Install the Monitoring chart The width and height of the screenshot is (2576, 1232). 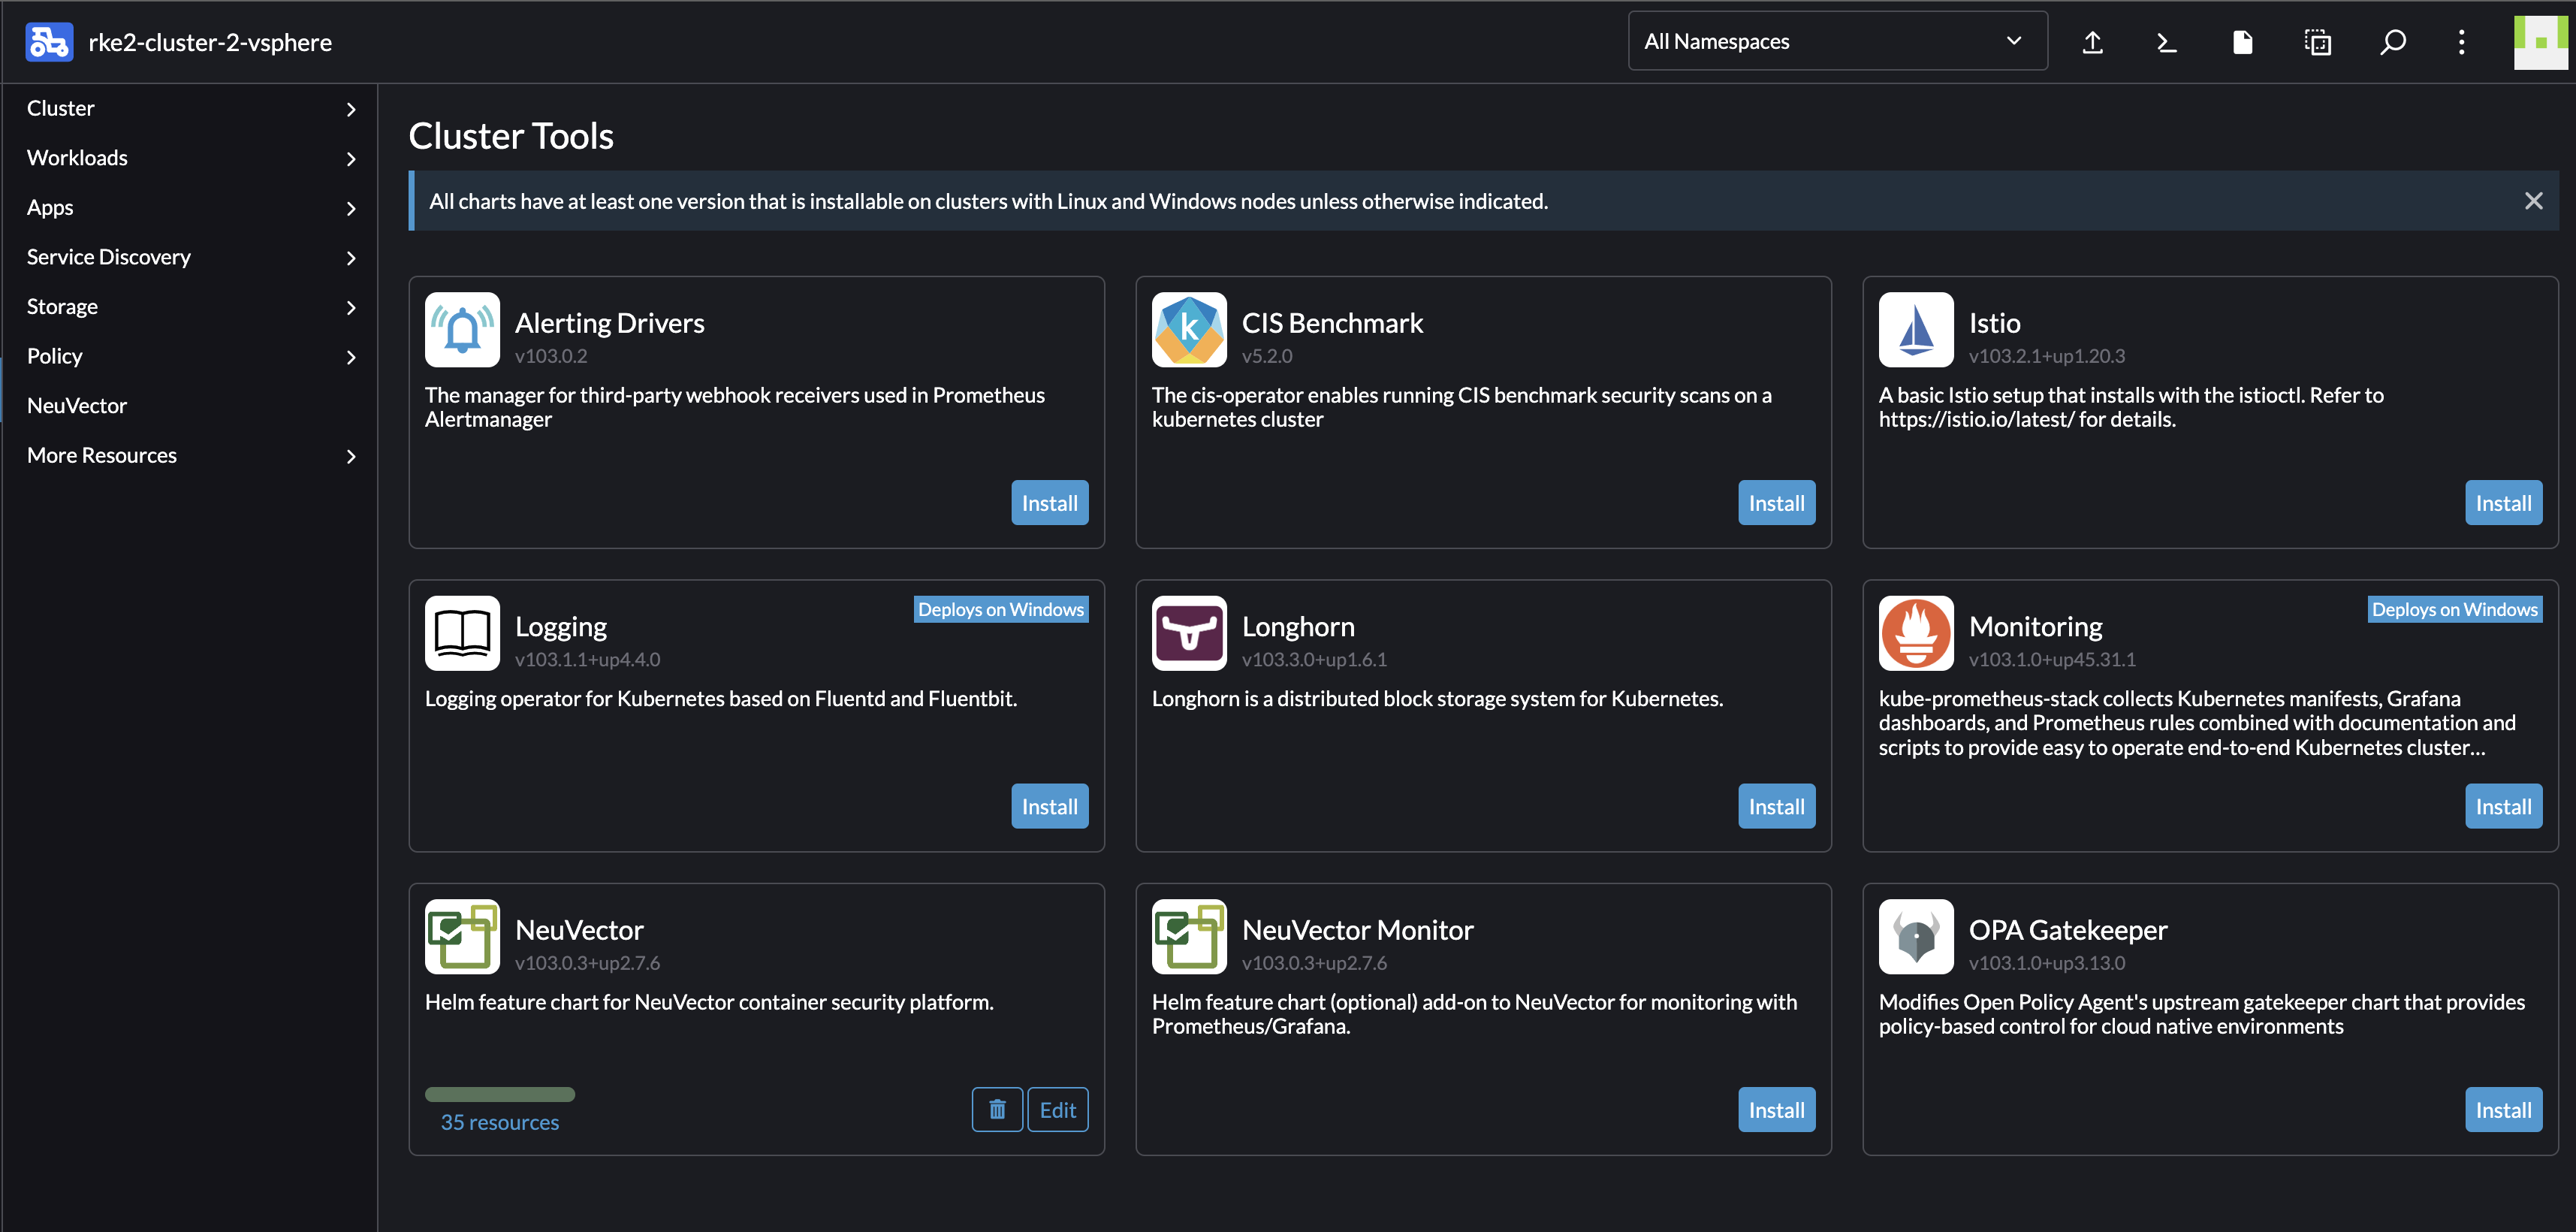(2503, 807)
